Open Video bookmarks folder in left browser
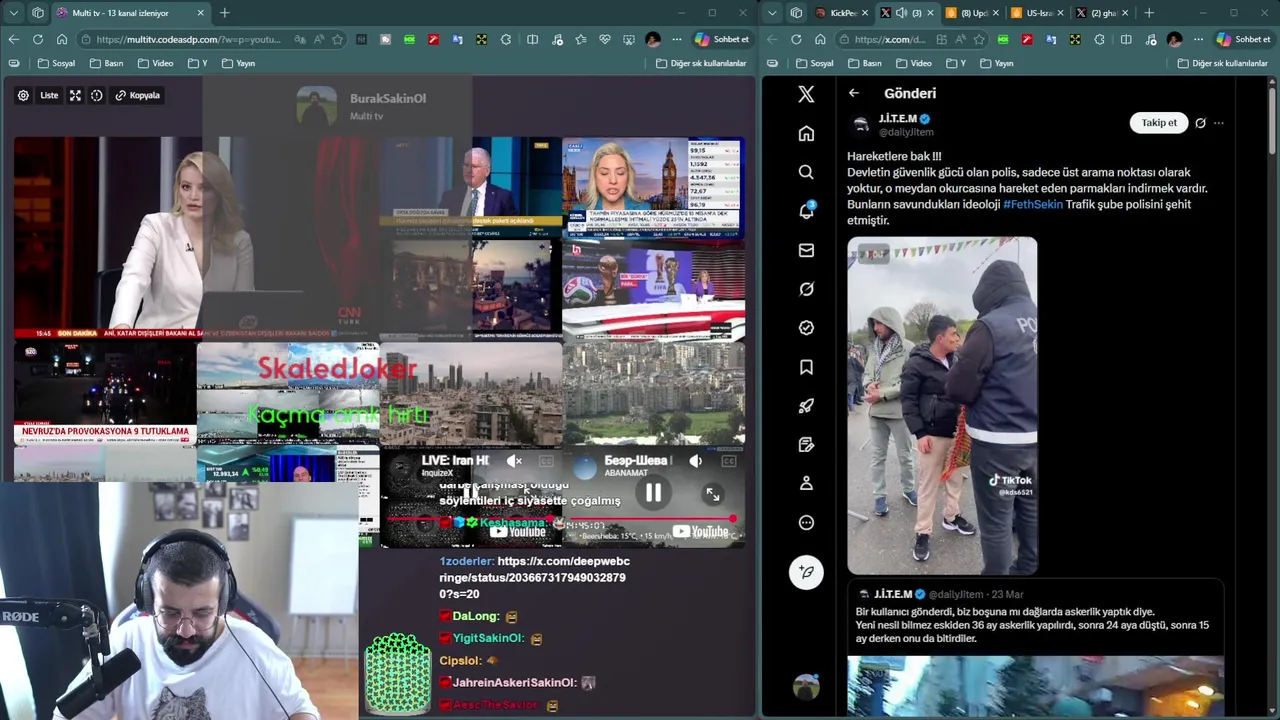This screenshot has height=720, width=1280. pos(155,63)
